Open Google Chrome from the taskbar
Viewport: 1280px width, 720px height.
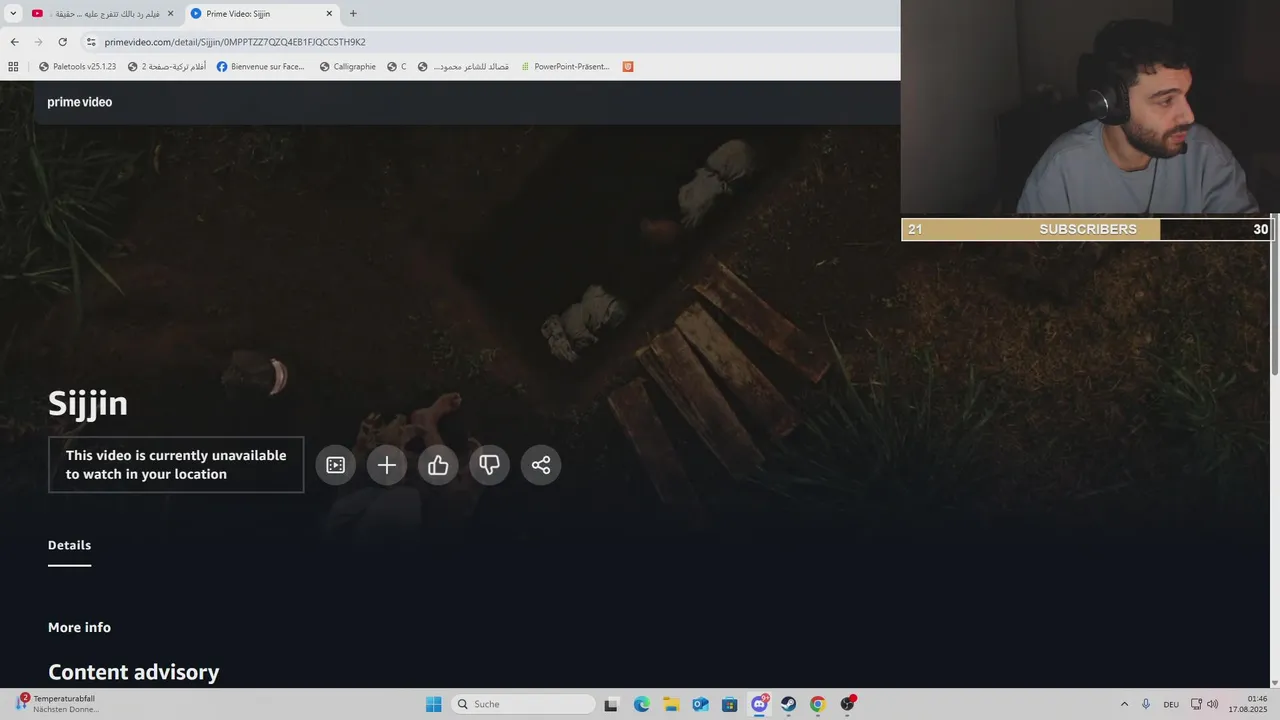pyautogui.click(x=818, y=704)
